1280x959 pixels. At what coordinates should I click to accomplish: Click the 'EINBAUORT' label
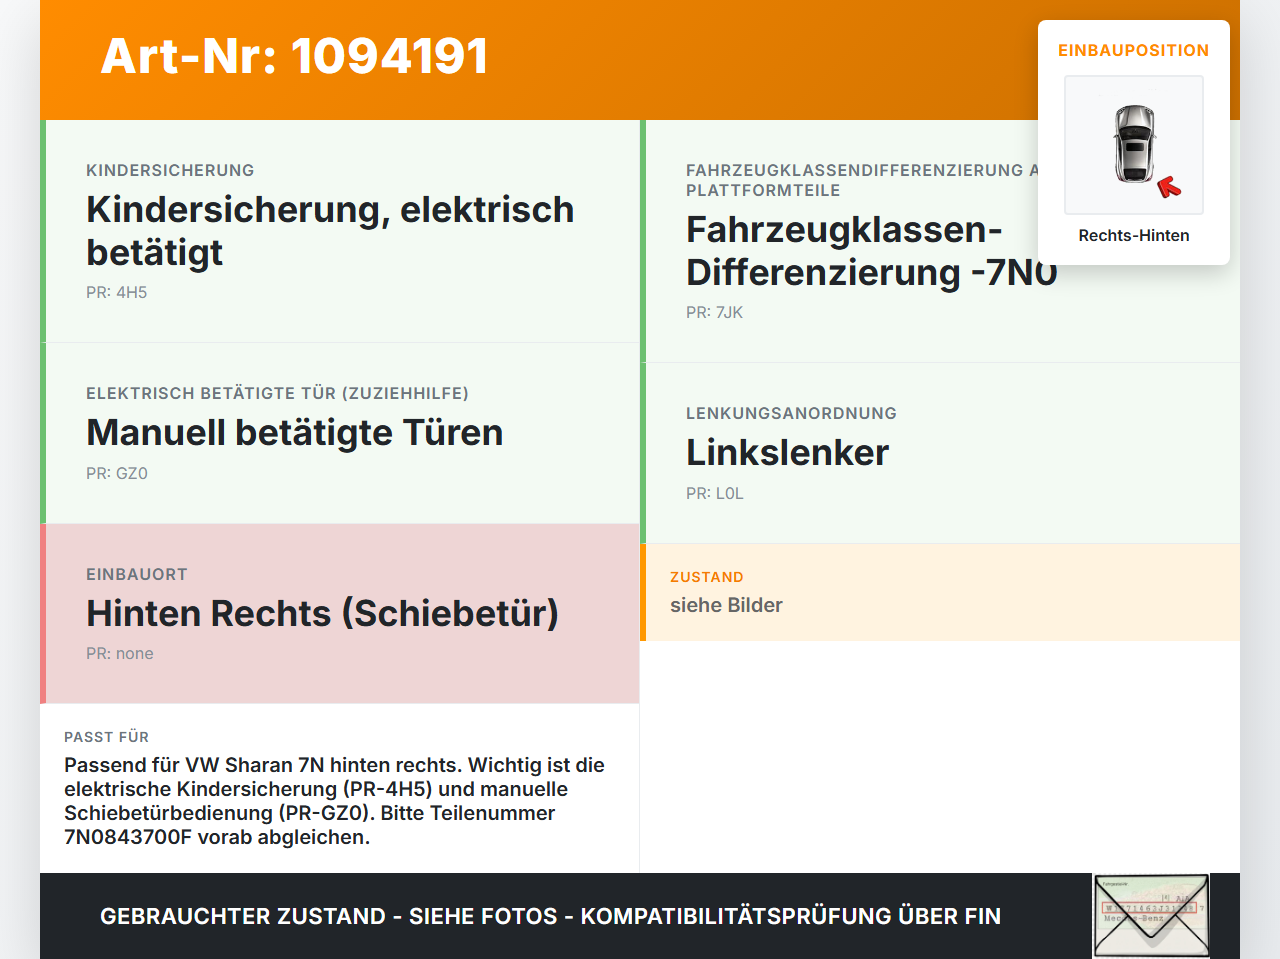pos(137,574)
